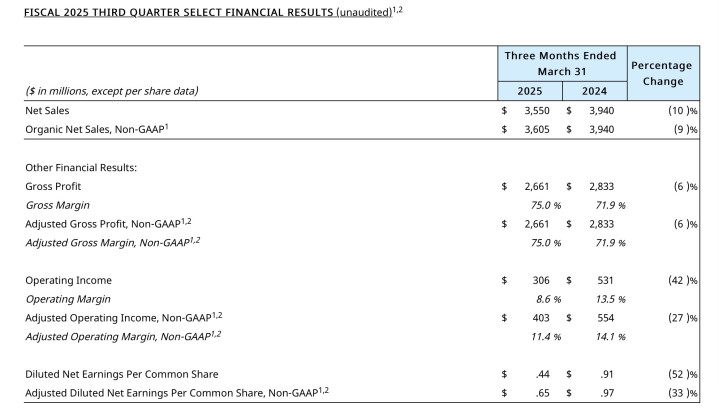Click the Percentage Change column header
The image size is (719, 416).
(x=663, y=73)
